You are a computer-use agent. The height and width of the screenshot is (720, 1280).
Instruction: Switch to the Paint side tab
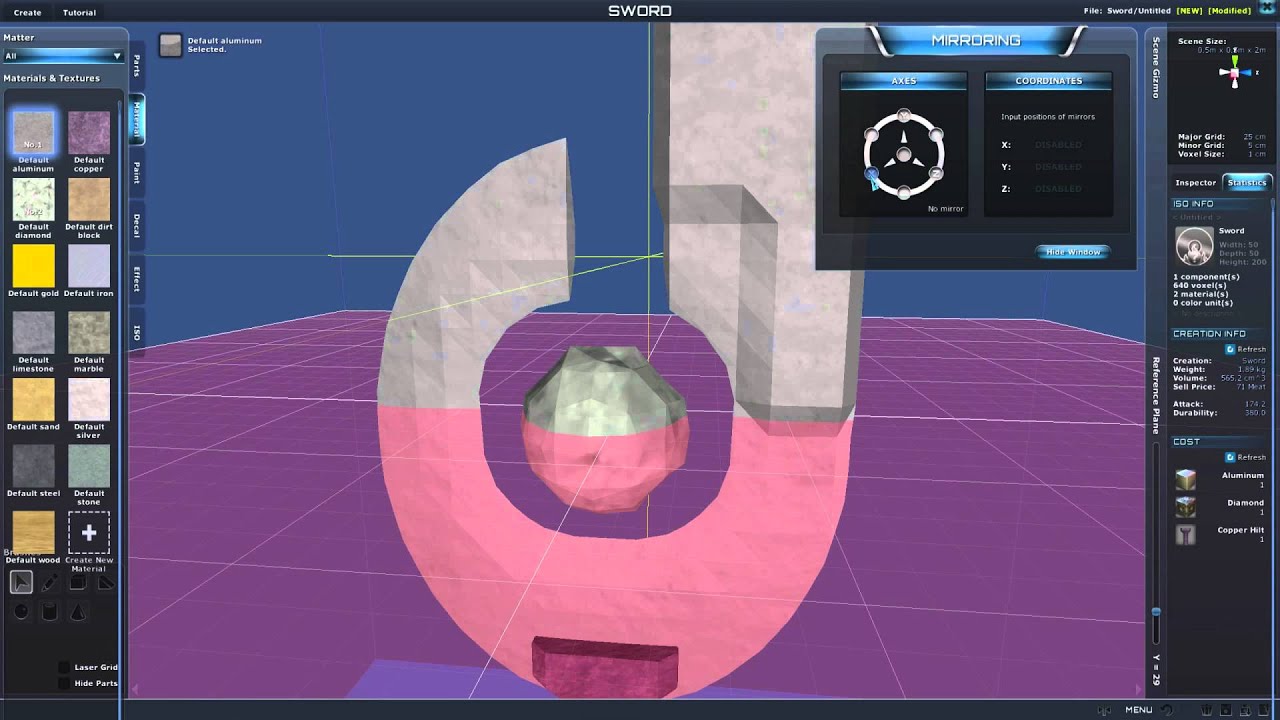[x=136, y=172]
